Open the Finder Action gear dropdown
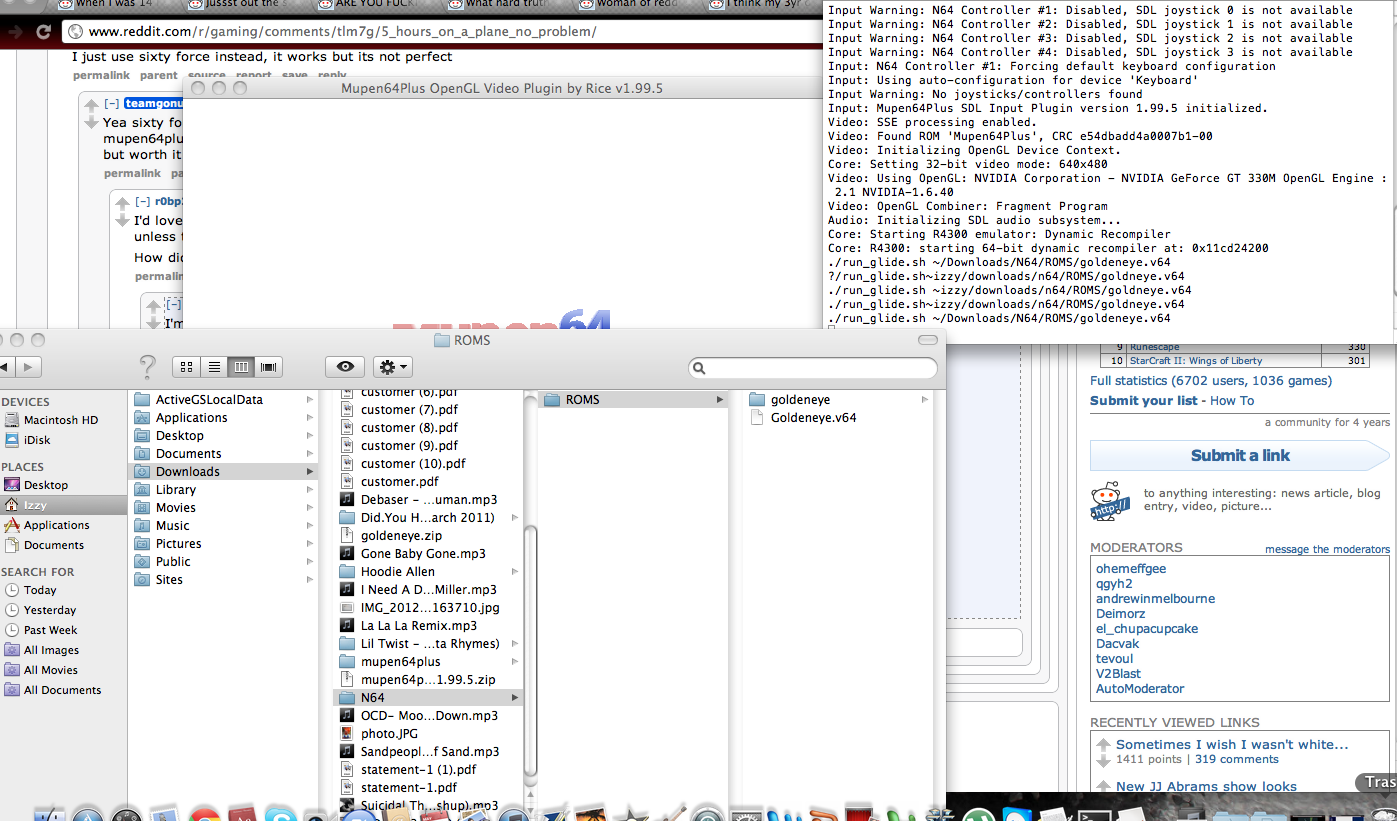 pos(392,367)
